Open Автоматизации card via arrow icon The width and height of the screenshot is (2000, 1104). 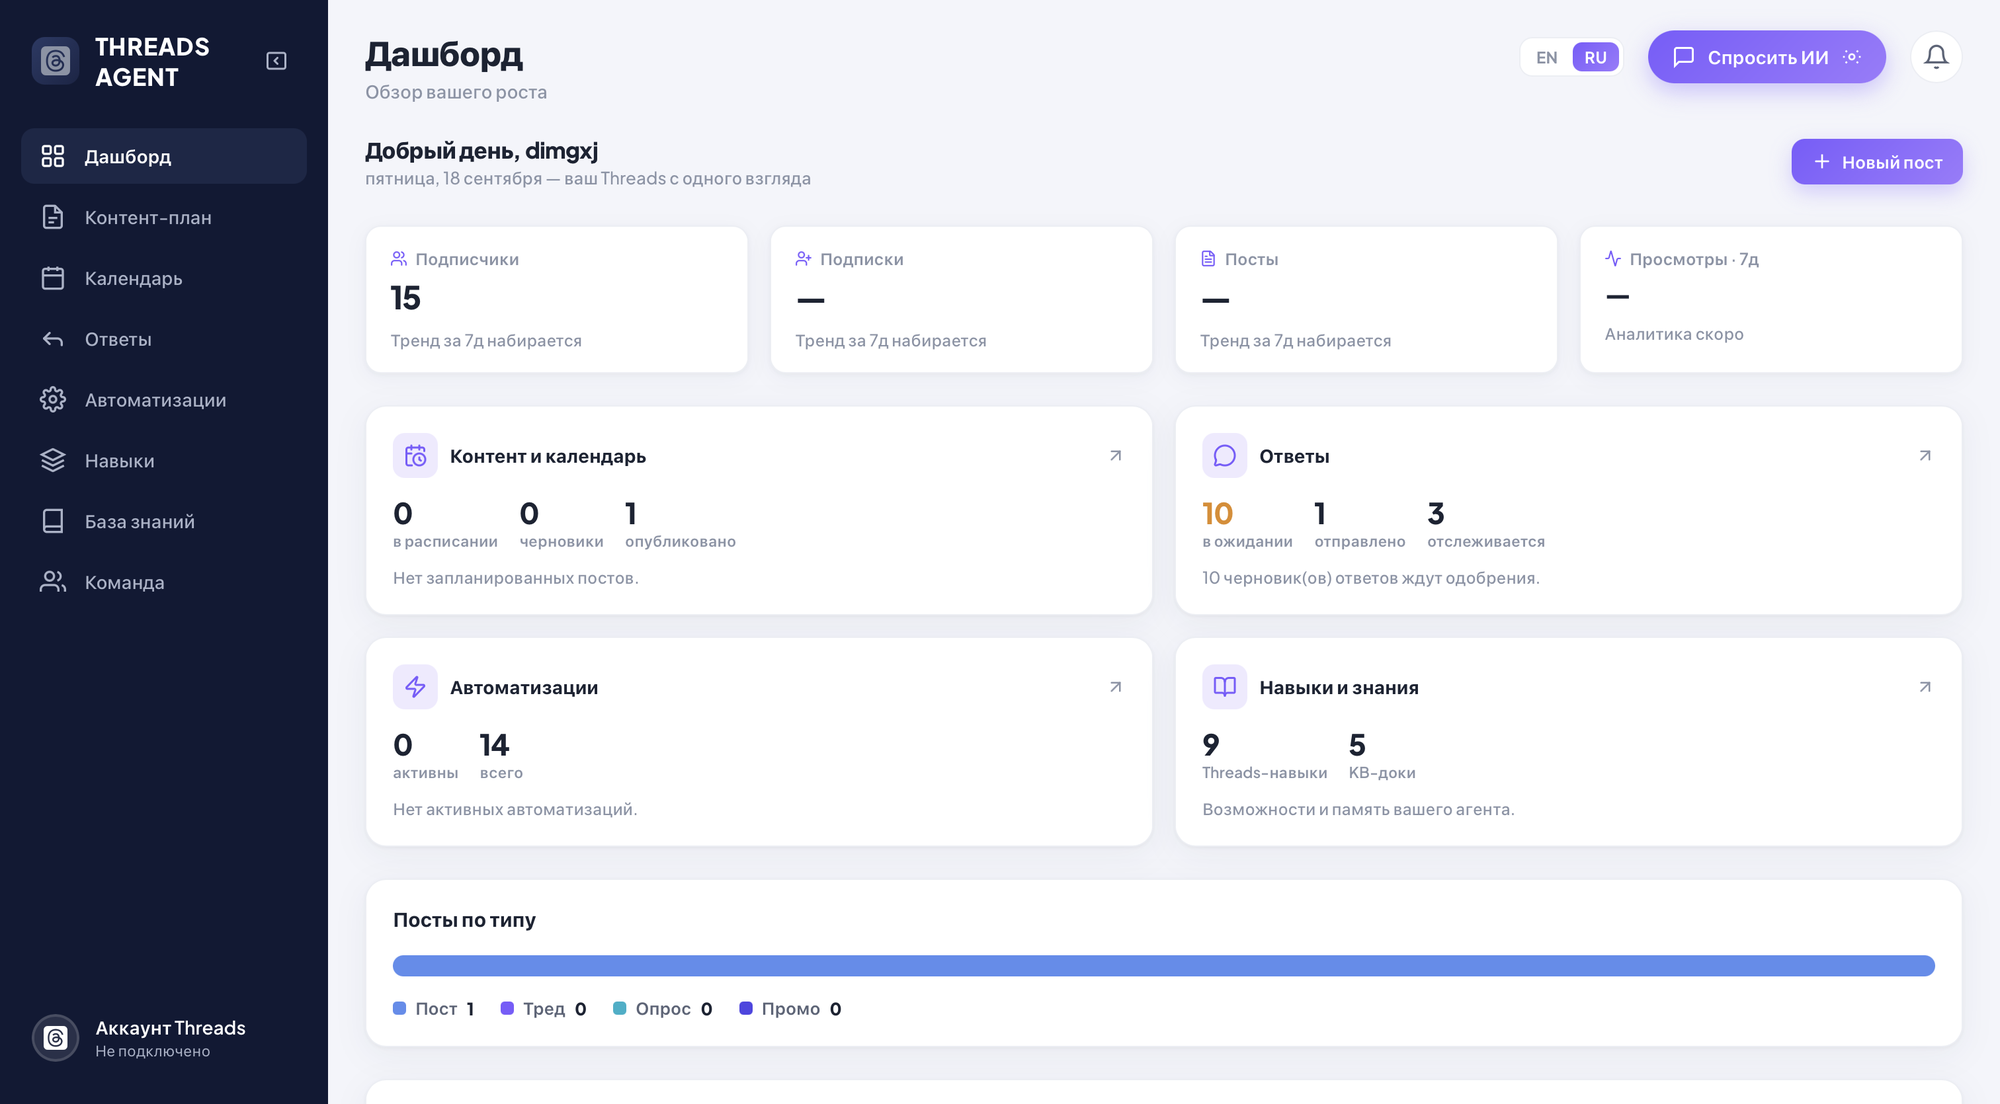coord(1115,687)
